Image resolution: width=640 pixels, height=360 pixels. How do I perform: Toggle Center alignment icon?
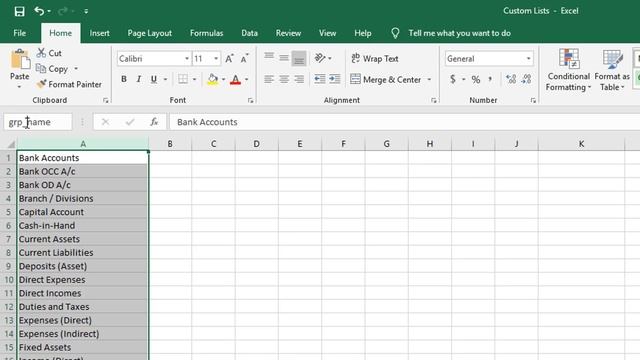[284, 79]
